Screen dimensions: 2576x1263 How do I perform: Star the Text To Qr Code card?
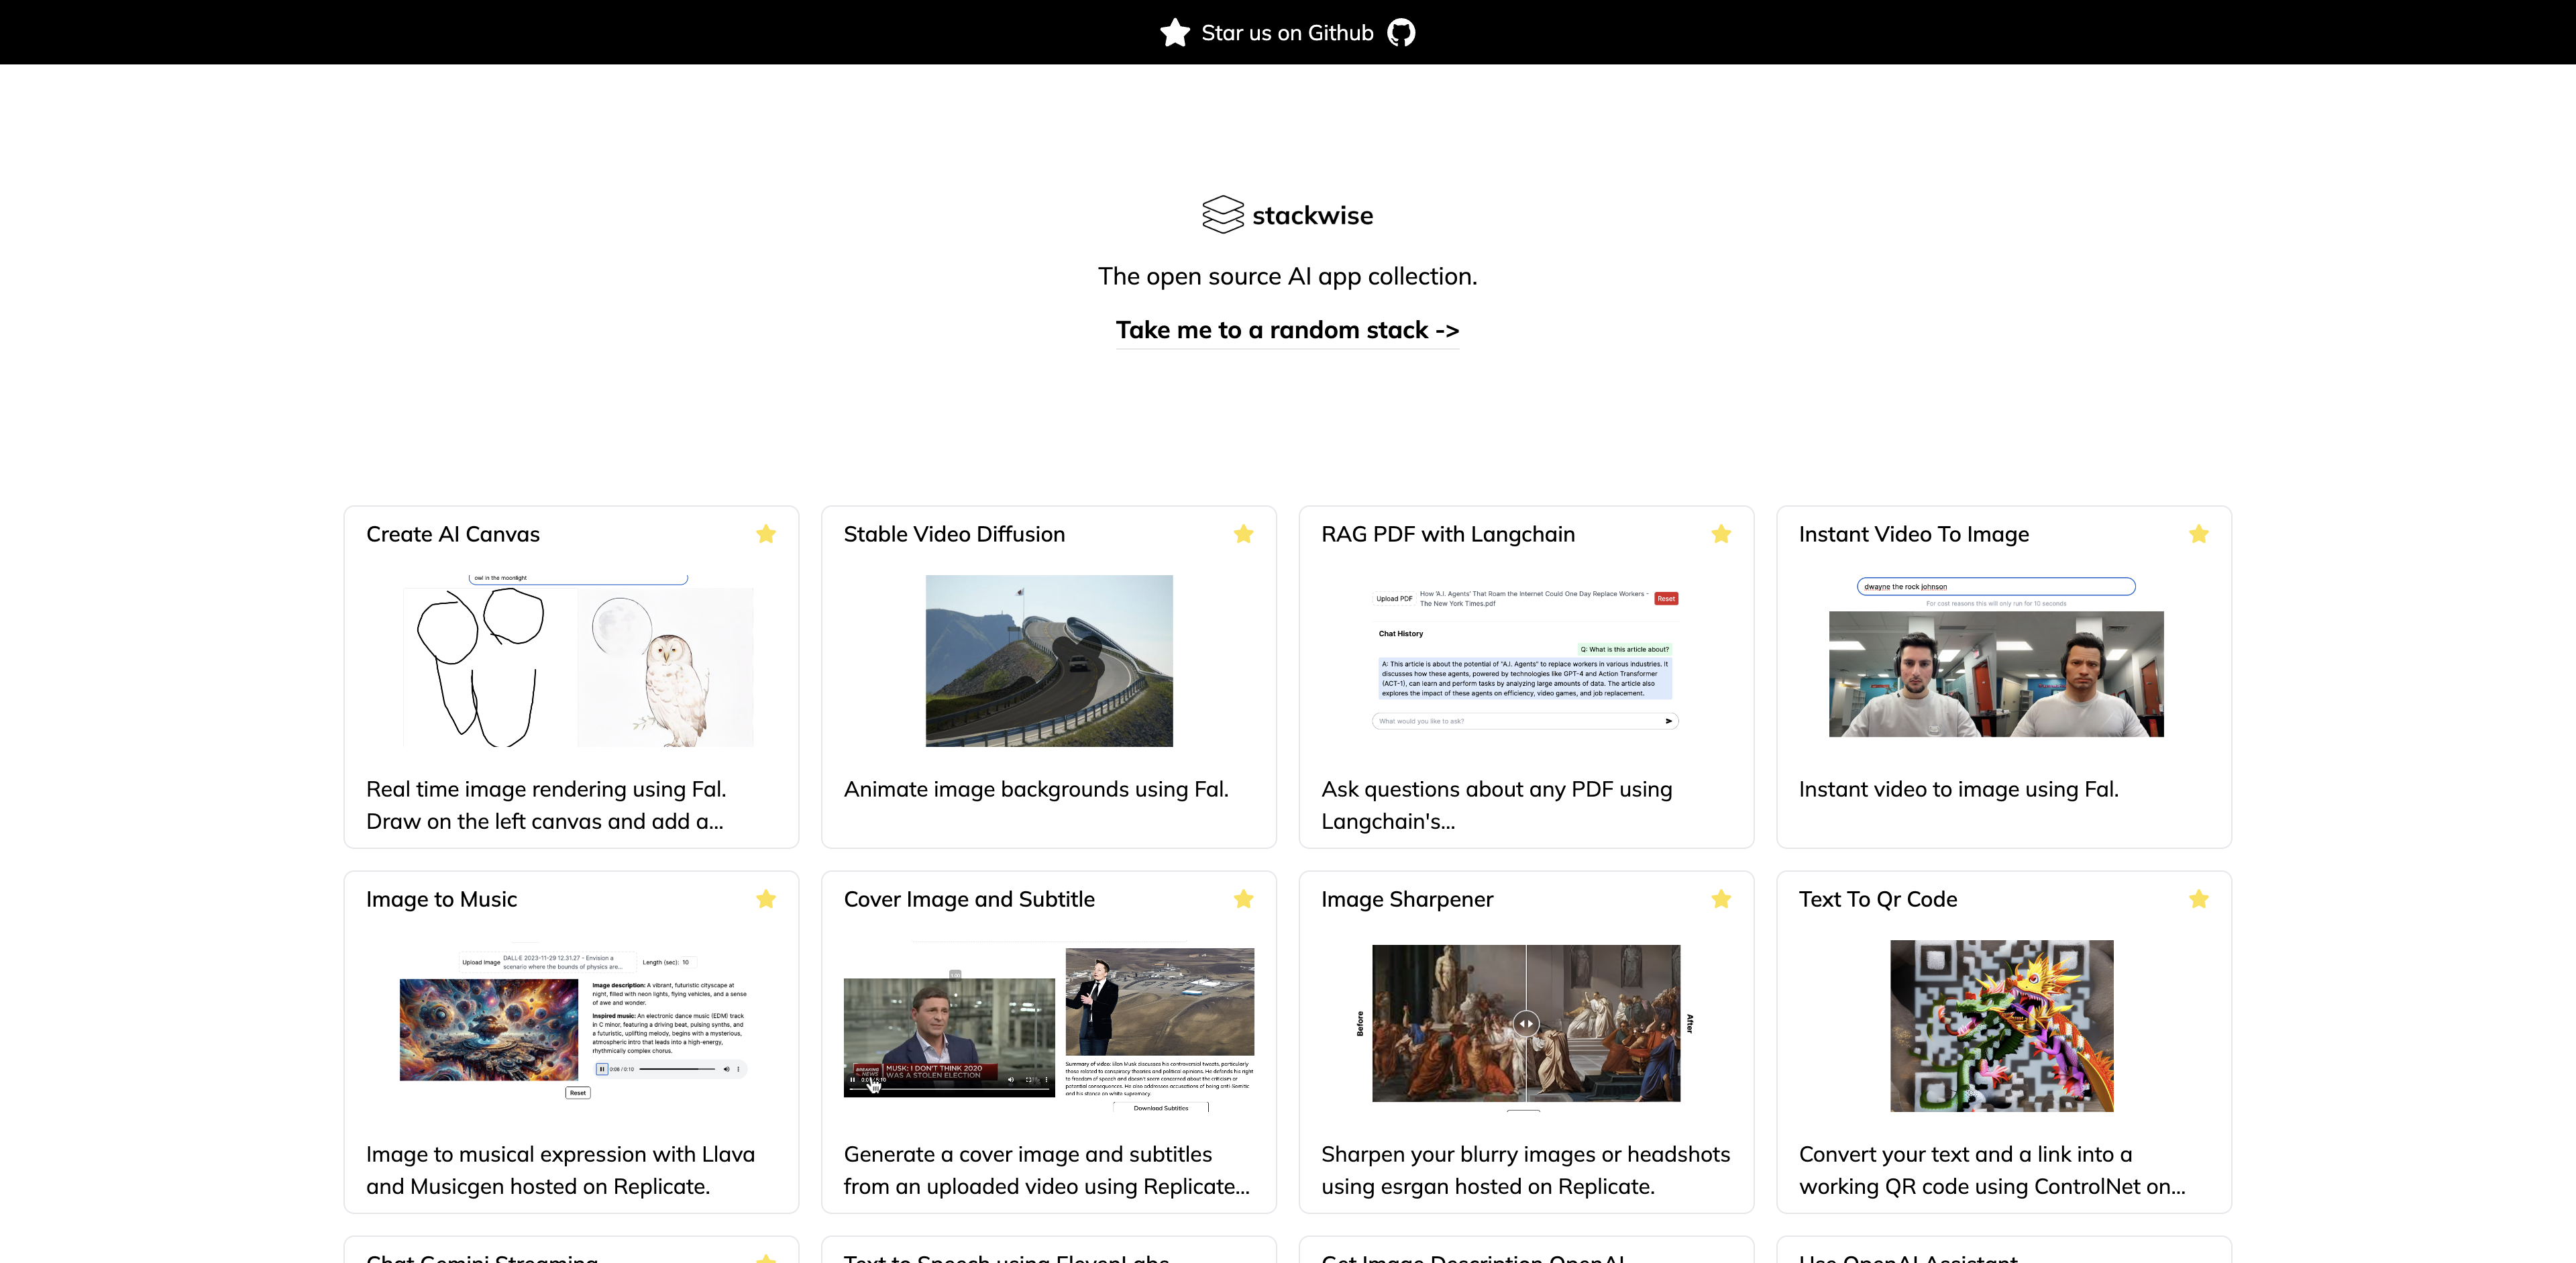click(2198, 899)
